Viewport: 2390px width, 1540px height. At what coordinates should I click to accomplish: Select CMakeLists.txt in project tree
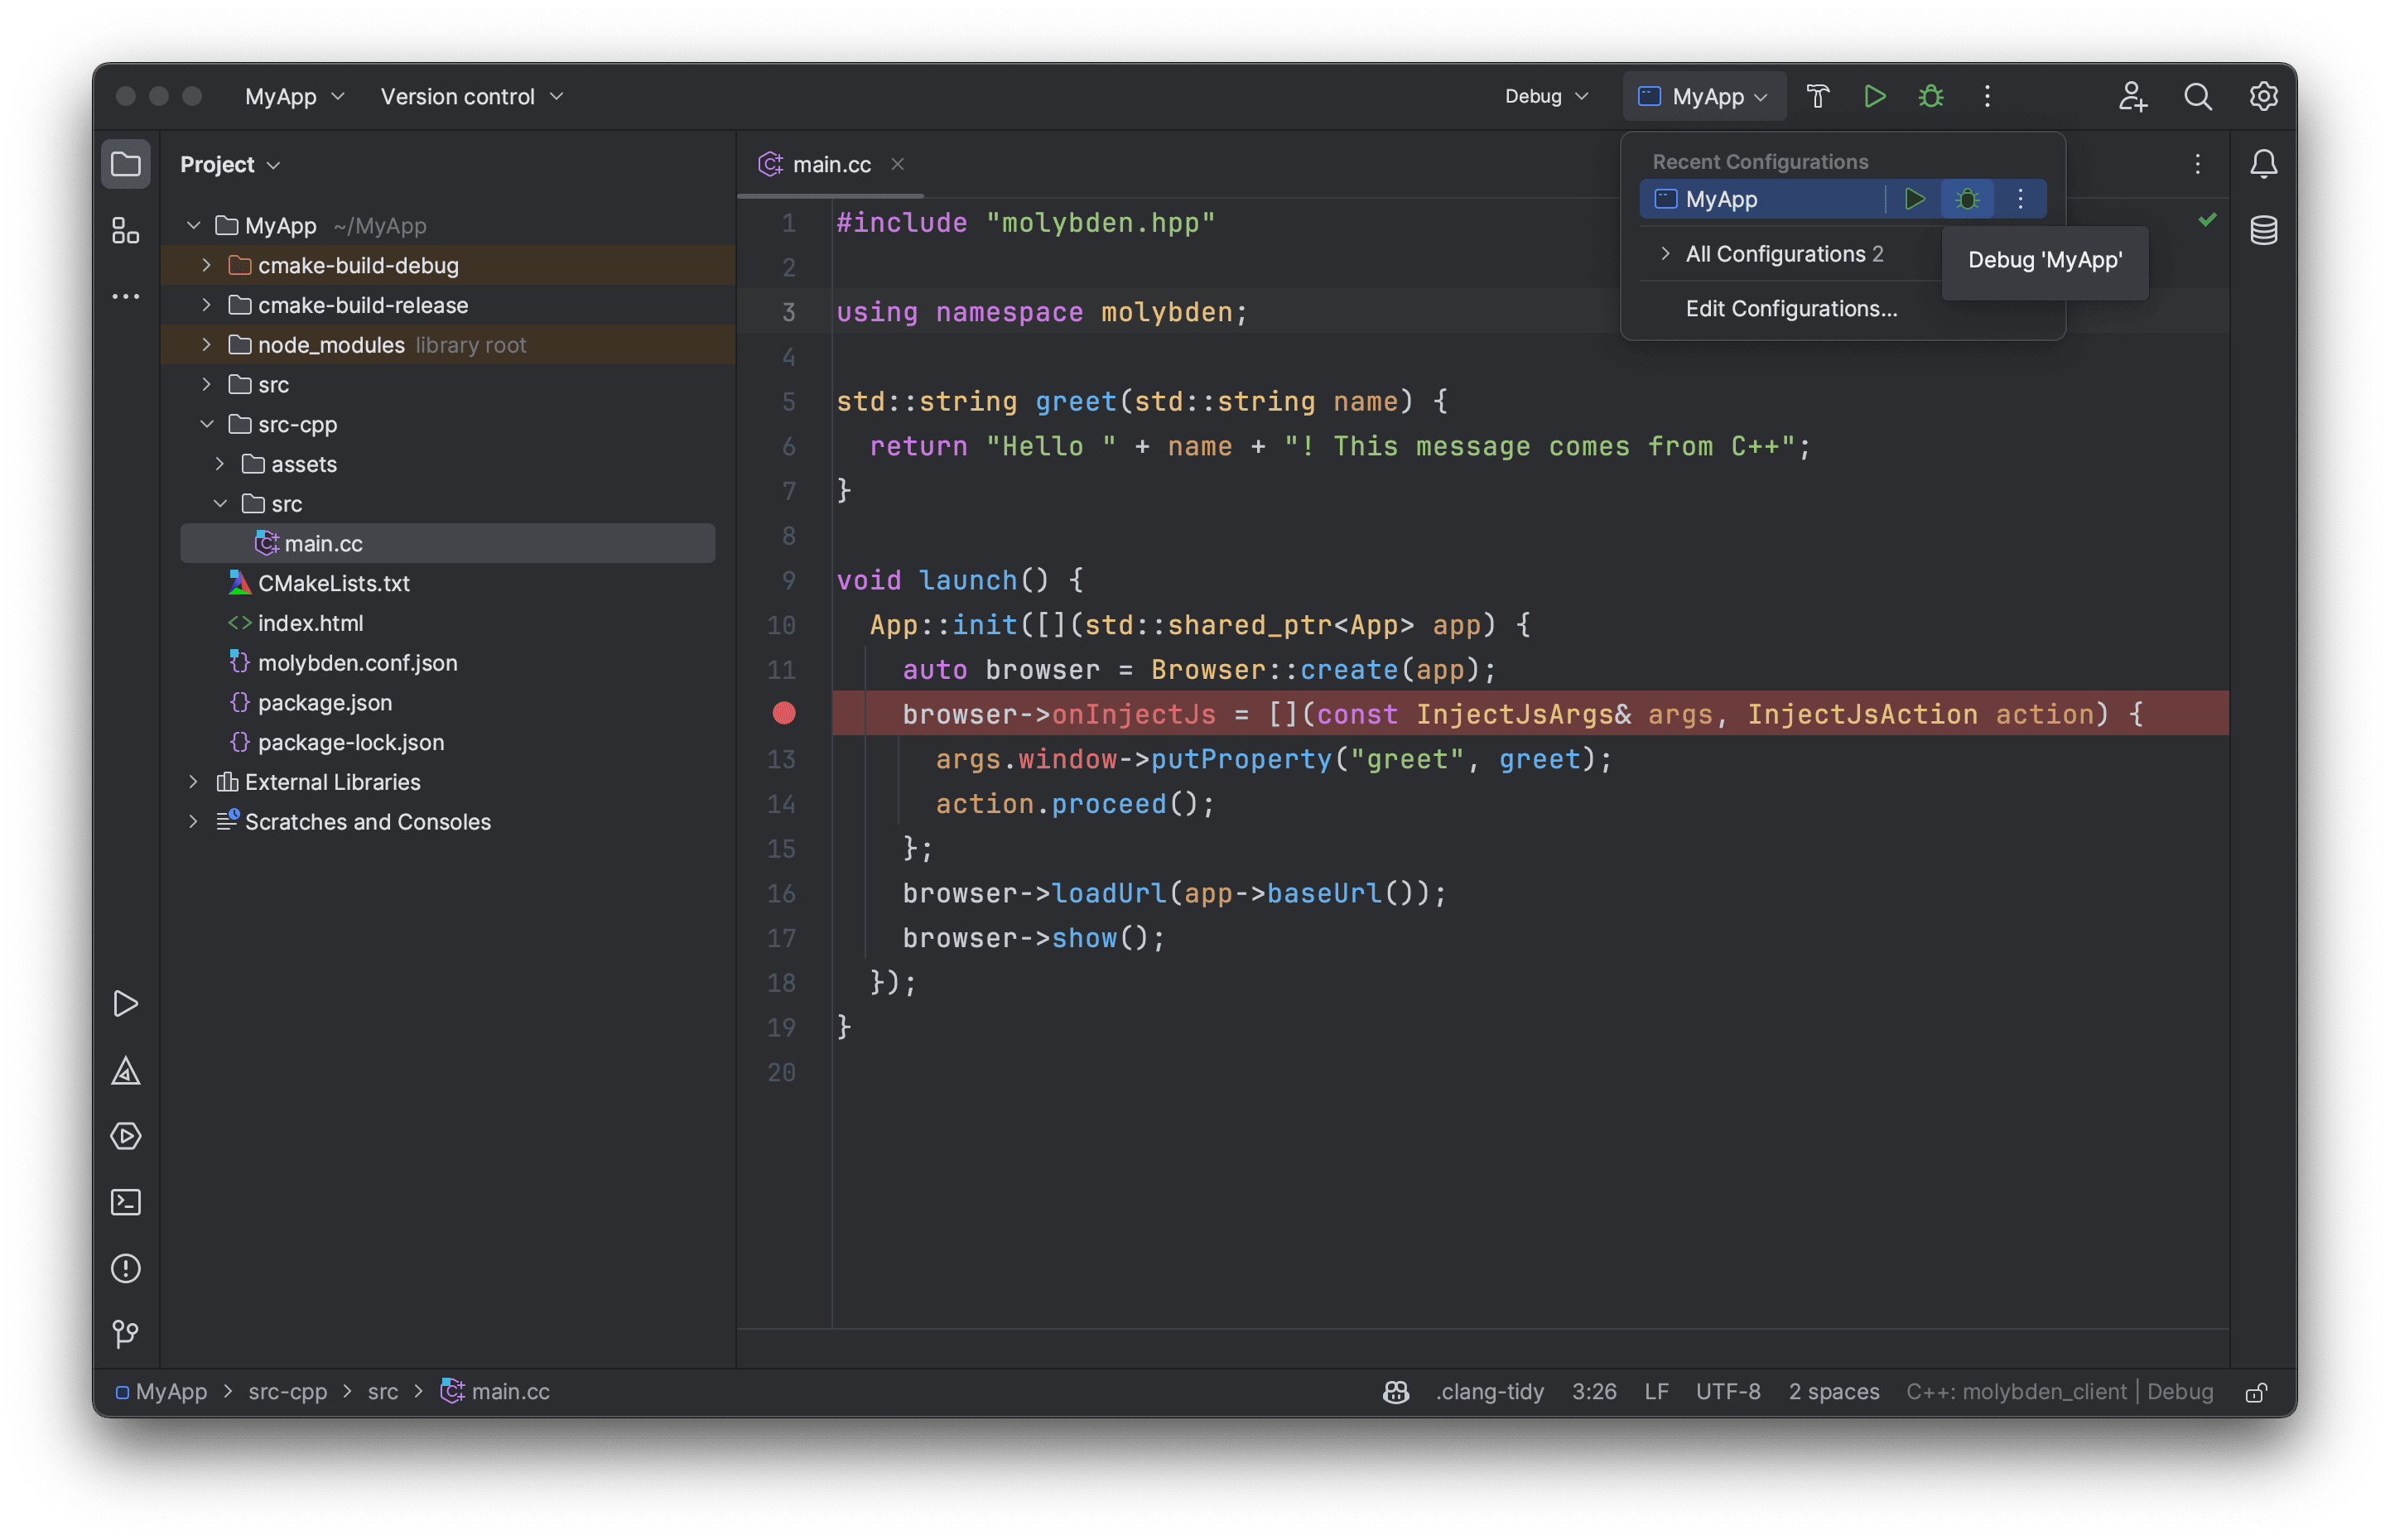pyautogui.click(x=333, y=583)
